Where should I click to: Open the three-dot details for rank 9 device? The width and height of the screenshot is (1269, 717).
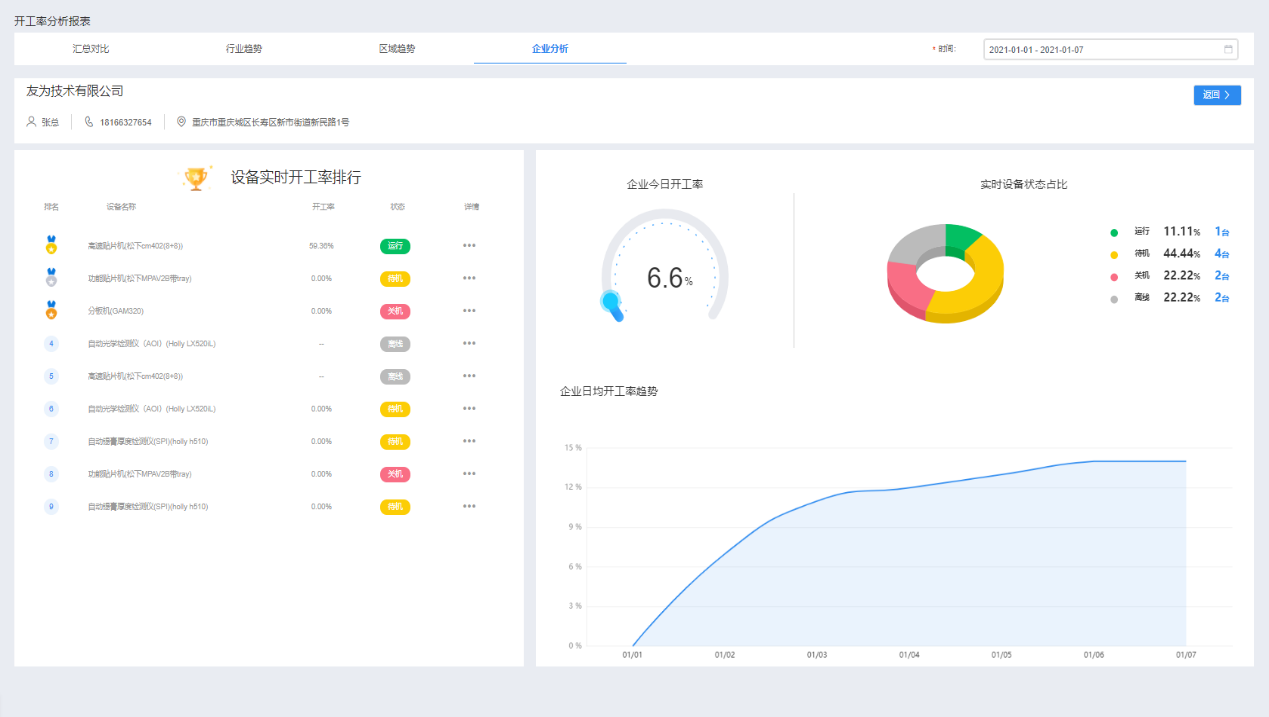469,506
